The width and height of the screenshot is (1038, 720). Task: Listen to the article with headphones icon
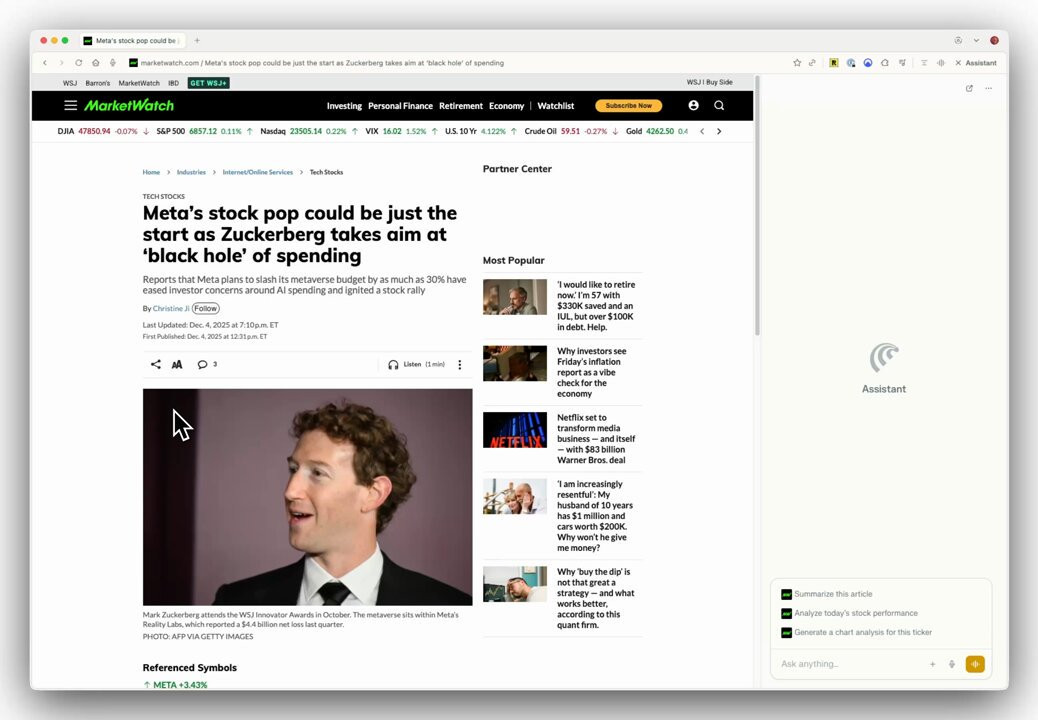[393, 365]
